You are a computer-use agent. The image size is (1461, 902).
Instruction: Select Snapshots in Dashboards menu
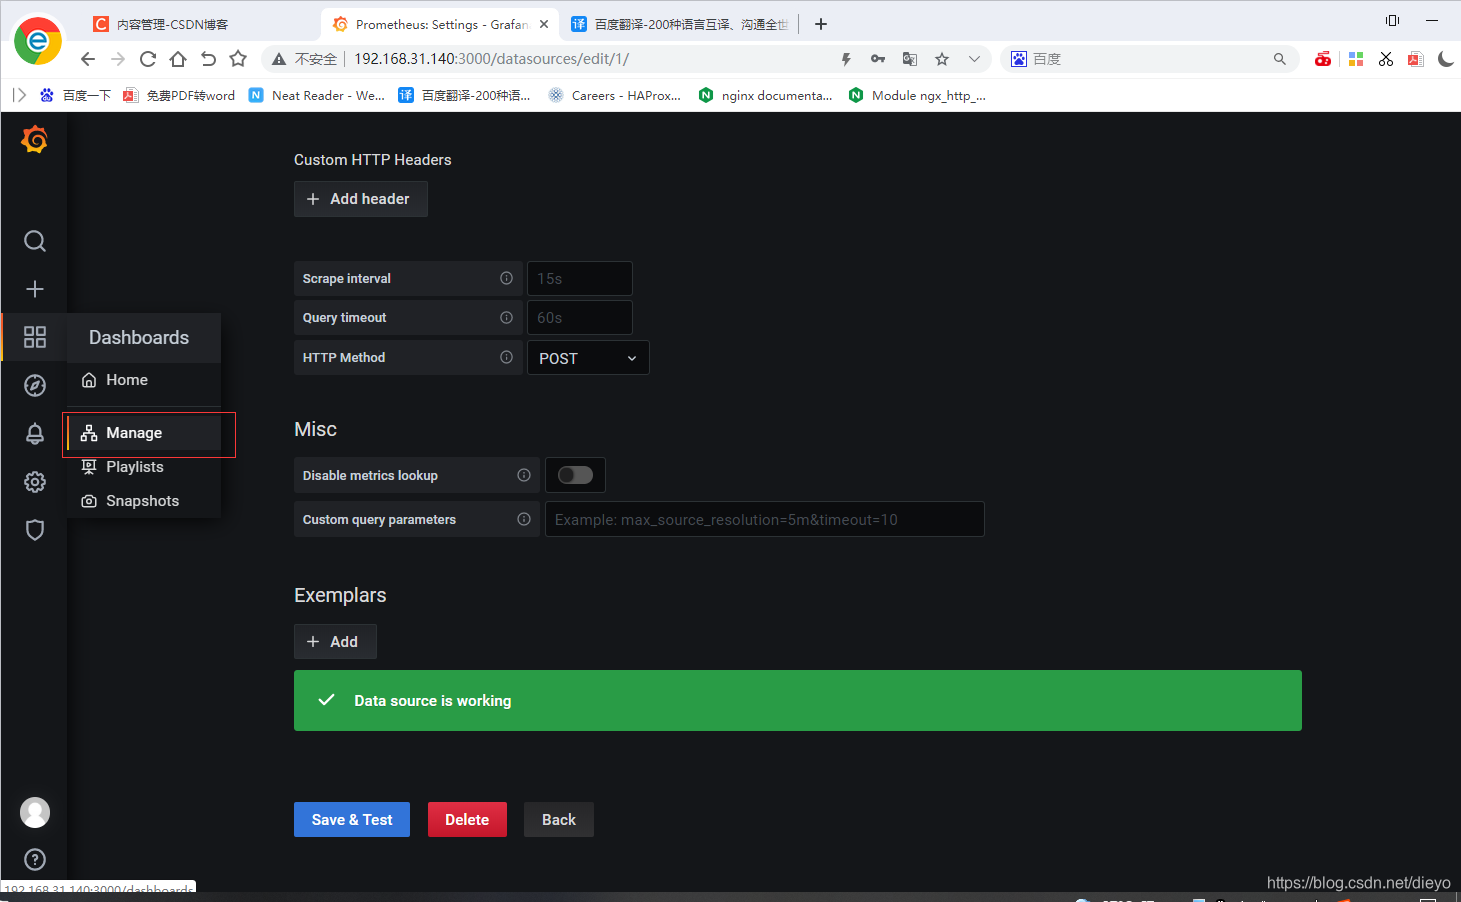coord(144,501)
